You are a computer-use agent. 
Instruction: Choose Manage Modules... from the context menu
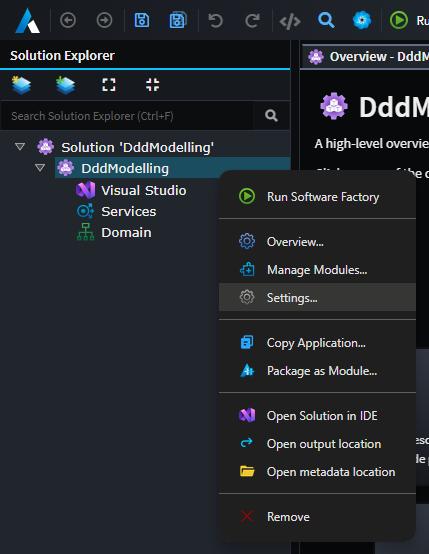tap(317, 270)
